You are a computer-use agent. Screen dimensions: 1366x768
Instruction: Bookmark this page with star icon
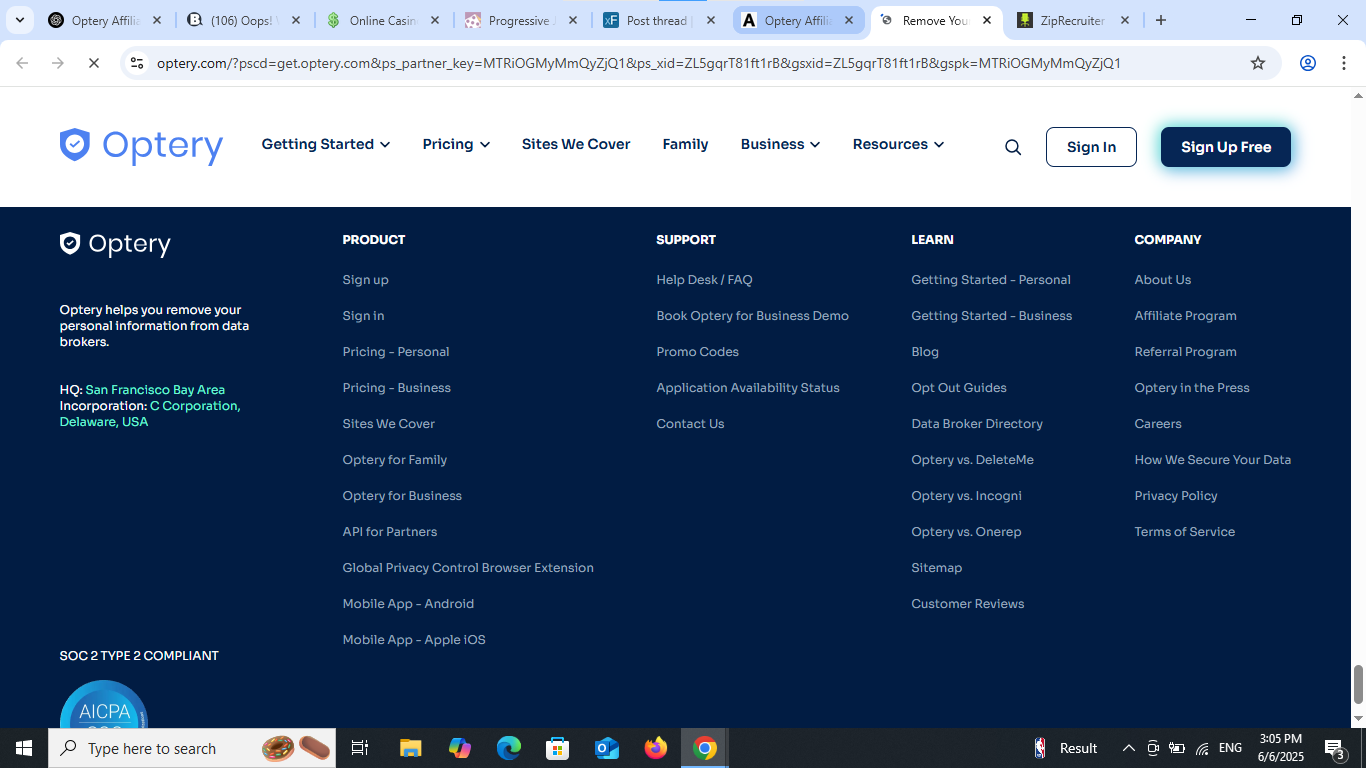[x=1258, y=63]
